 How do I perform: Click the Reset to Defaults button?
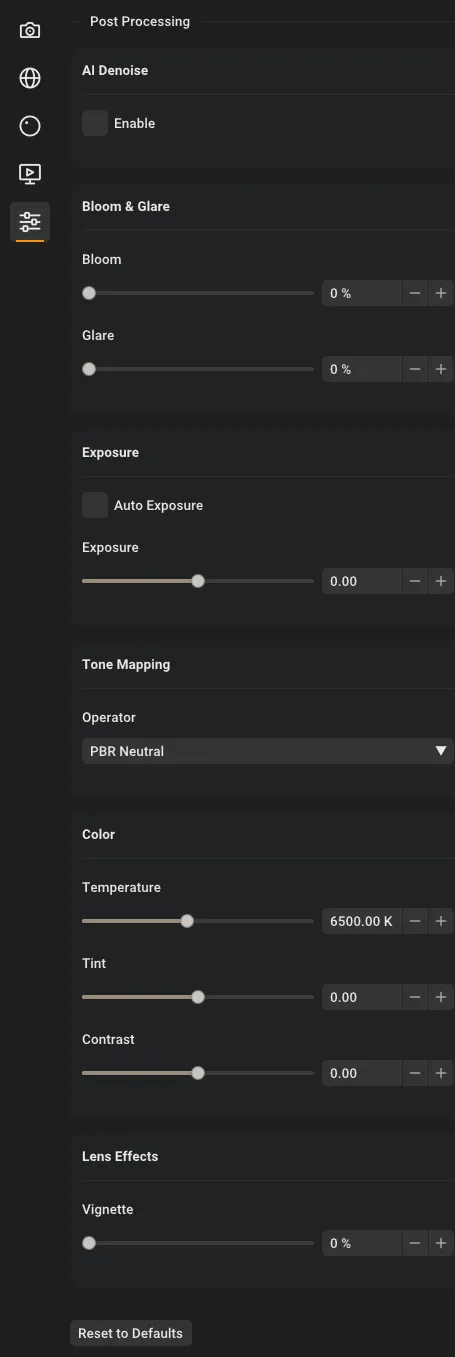point(130,1333)
